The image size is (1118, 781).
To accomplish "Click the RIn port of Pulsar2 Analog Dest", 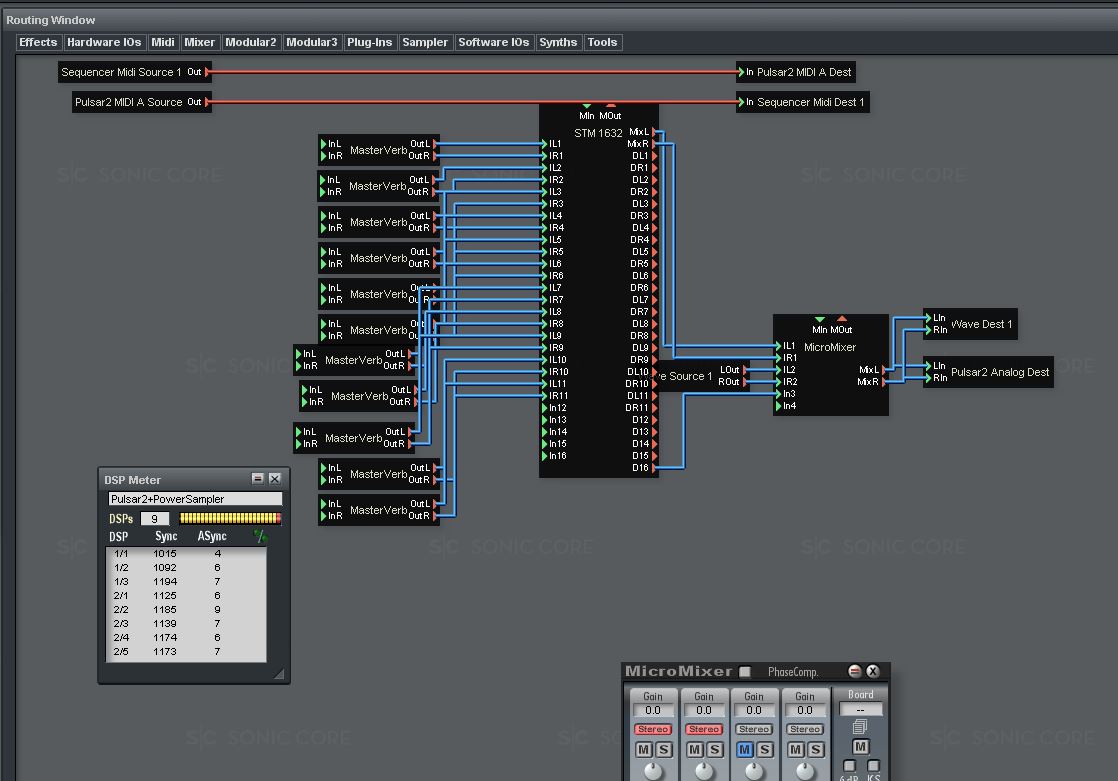I will coord(928,378).
